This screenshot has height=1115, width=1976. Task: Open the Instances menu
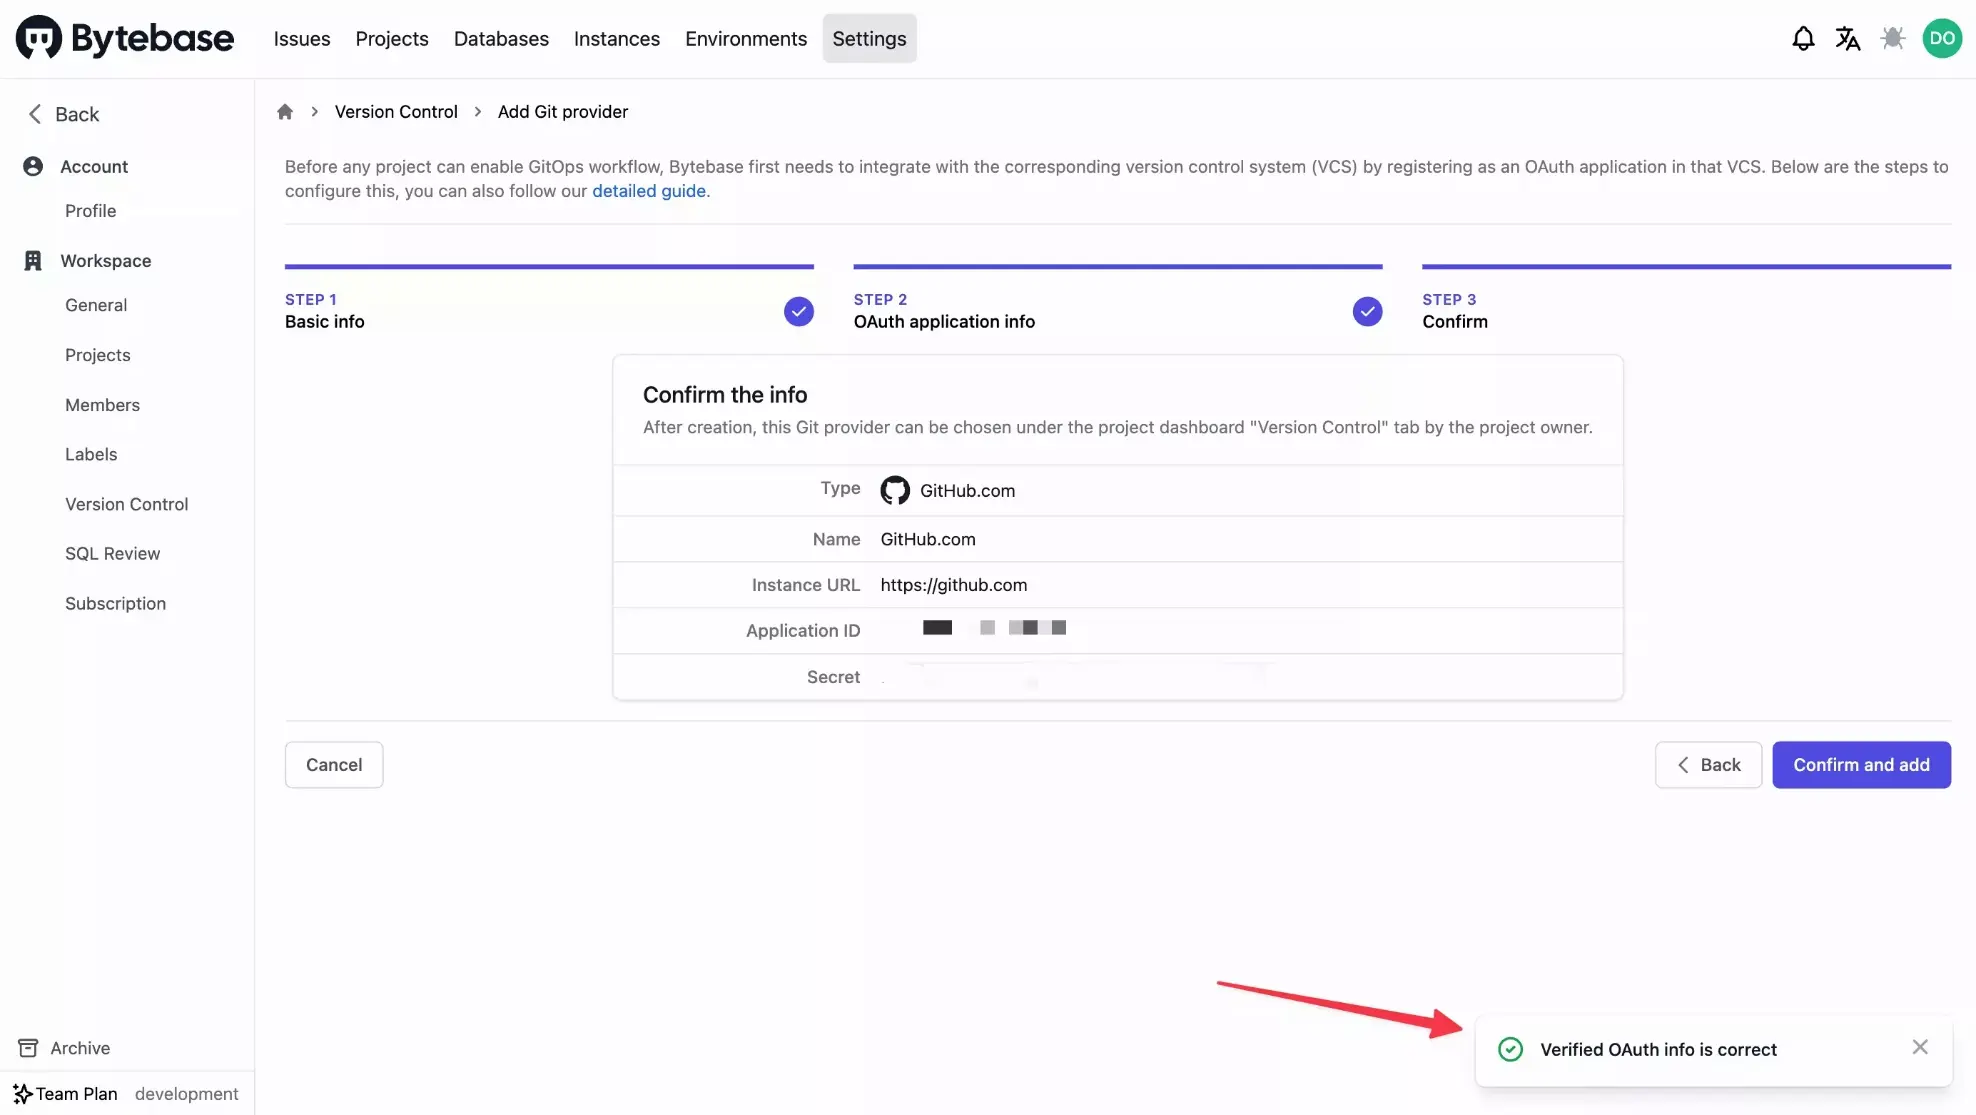(x=617, y=38)
